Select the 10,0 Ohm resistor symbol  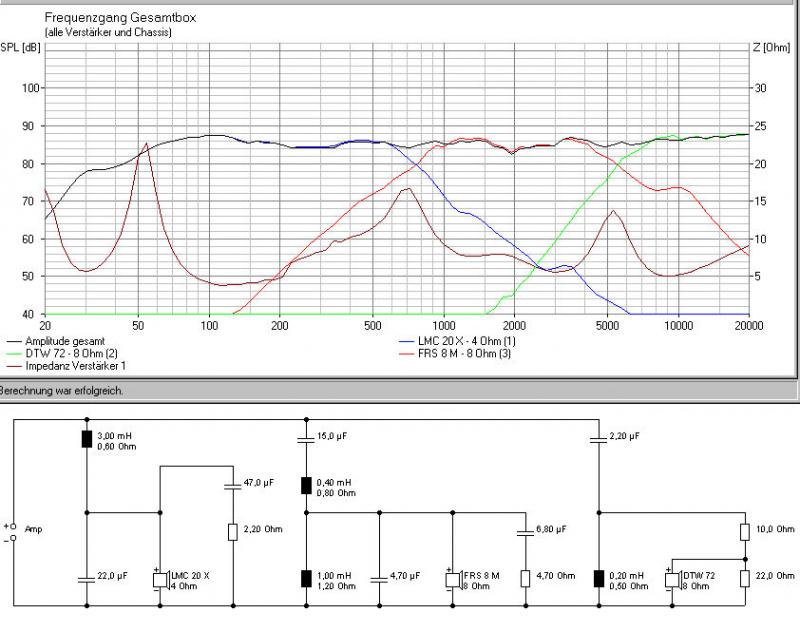[x=745, y=532]
